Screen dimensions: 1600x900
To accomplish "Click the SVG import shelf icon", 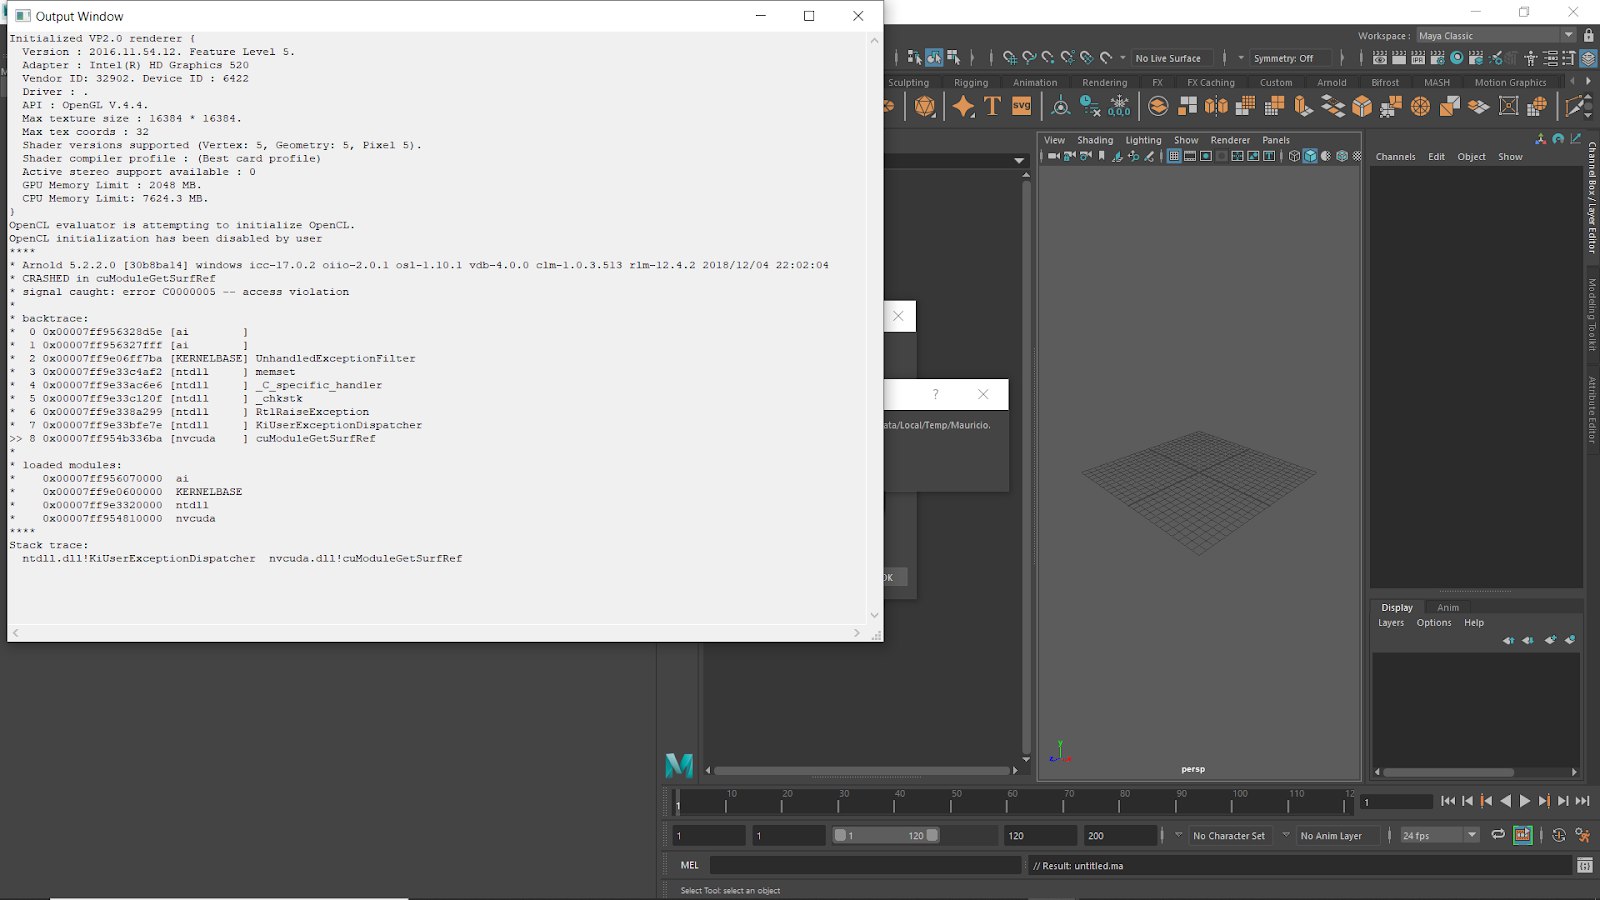I will [1021, 105].
